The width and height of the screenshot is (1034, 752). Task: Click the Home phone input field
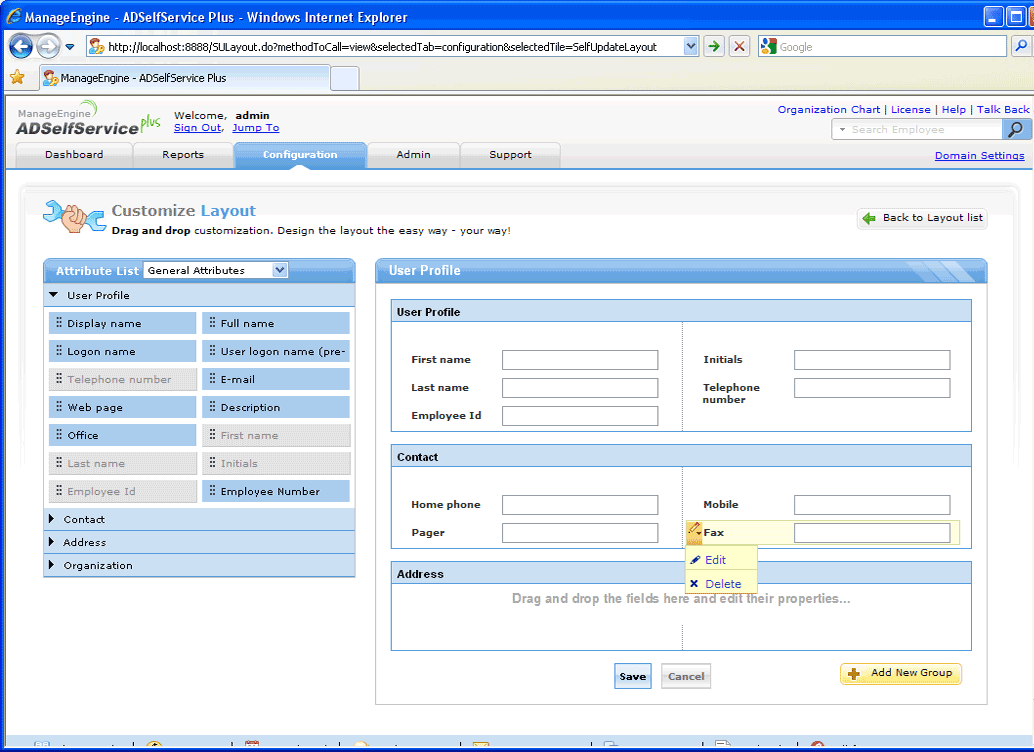coord(580,505)
